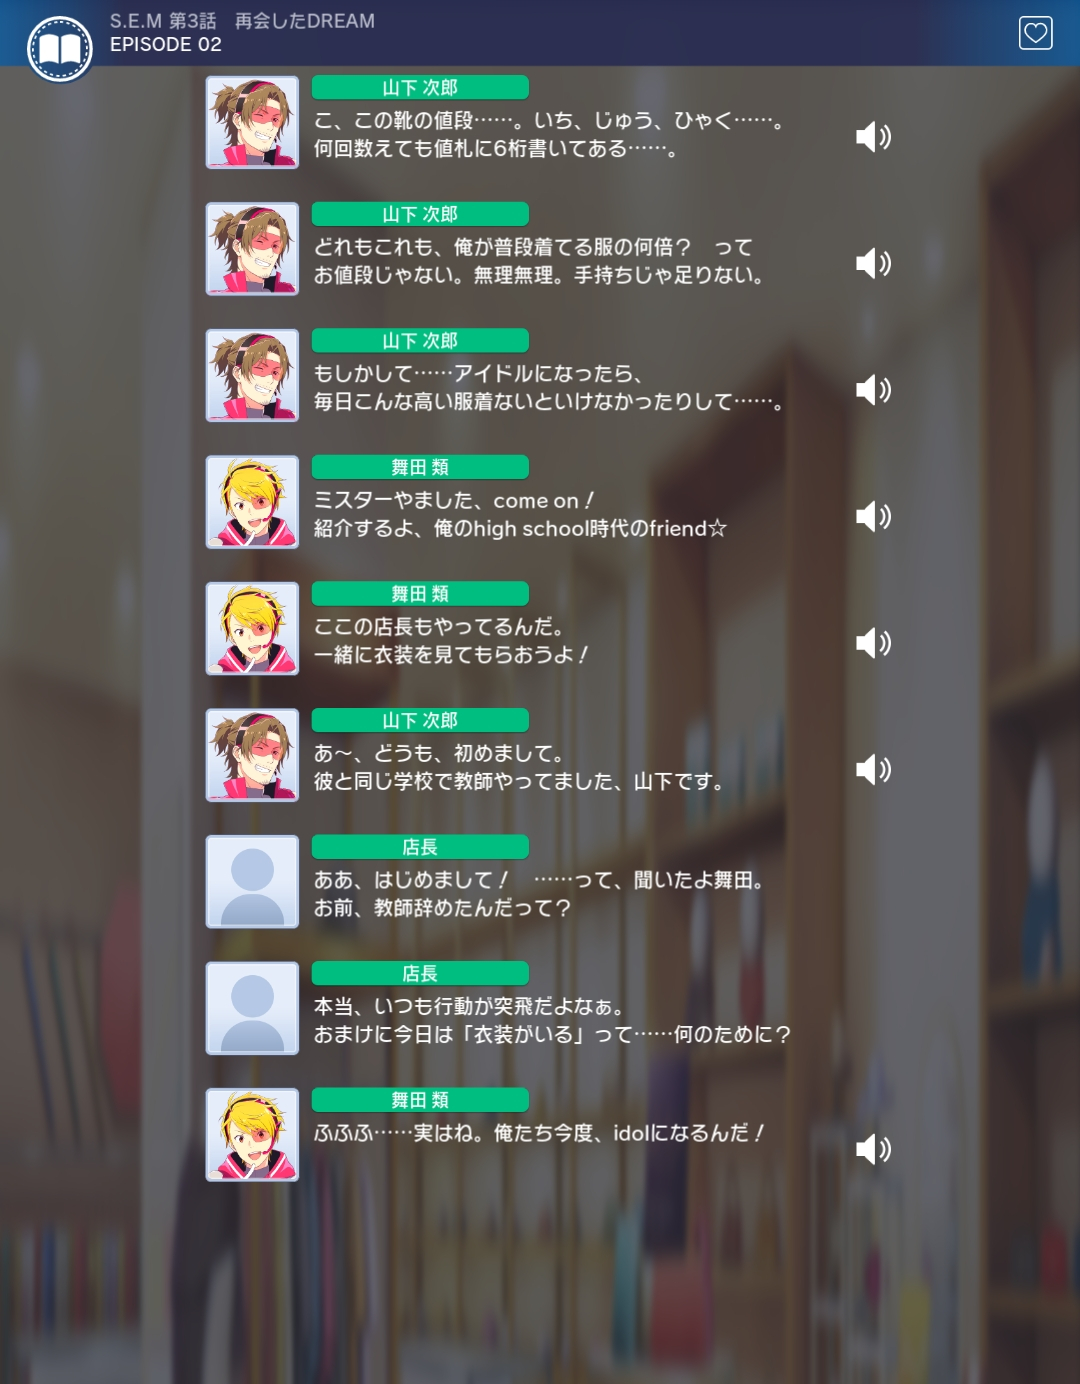Select 舞田 類 name label above ここの店長 line
Screen dimensions: 1080x1384
click(420, 593)
